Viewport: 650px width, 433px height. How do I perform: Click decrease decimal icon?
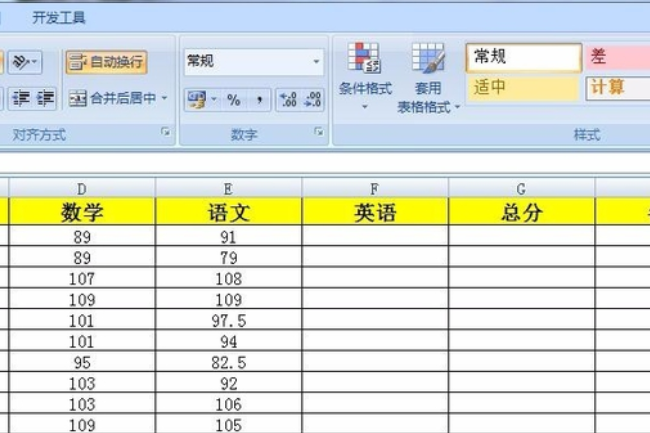point(313,100)
